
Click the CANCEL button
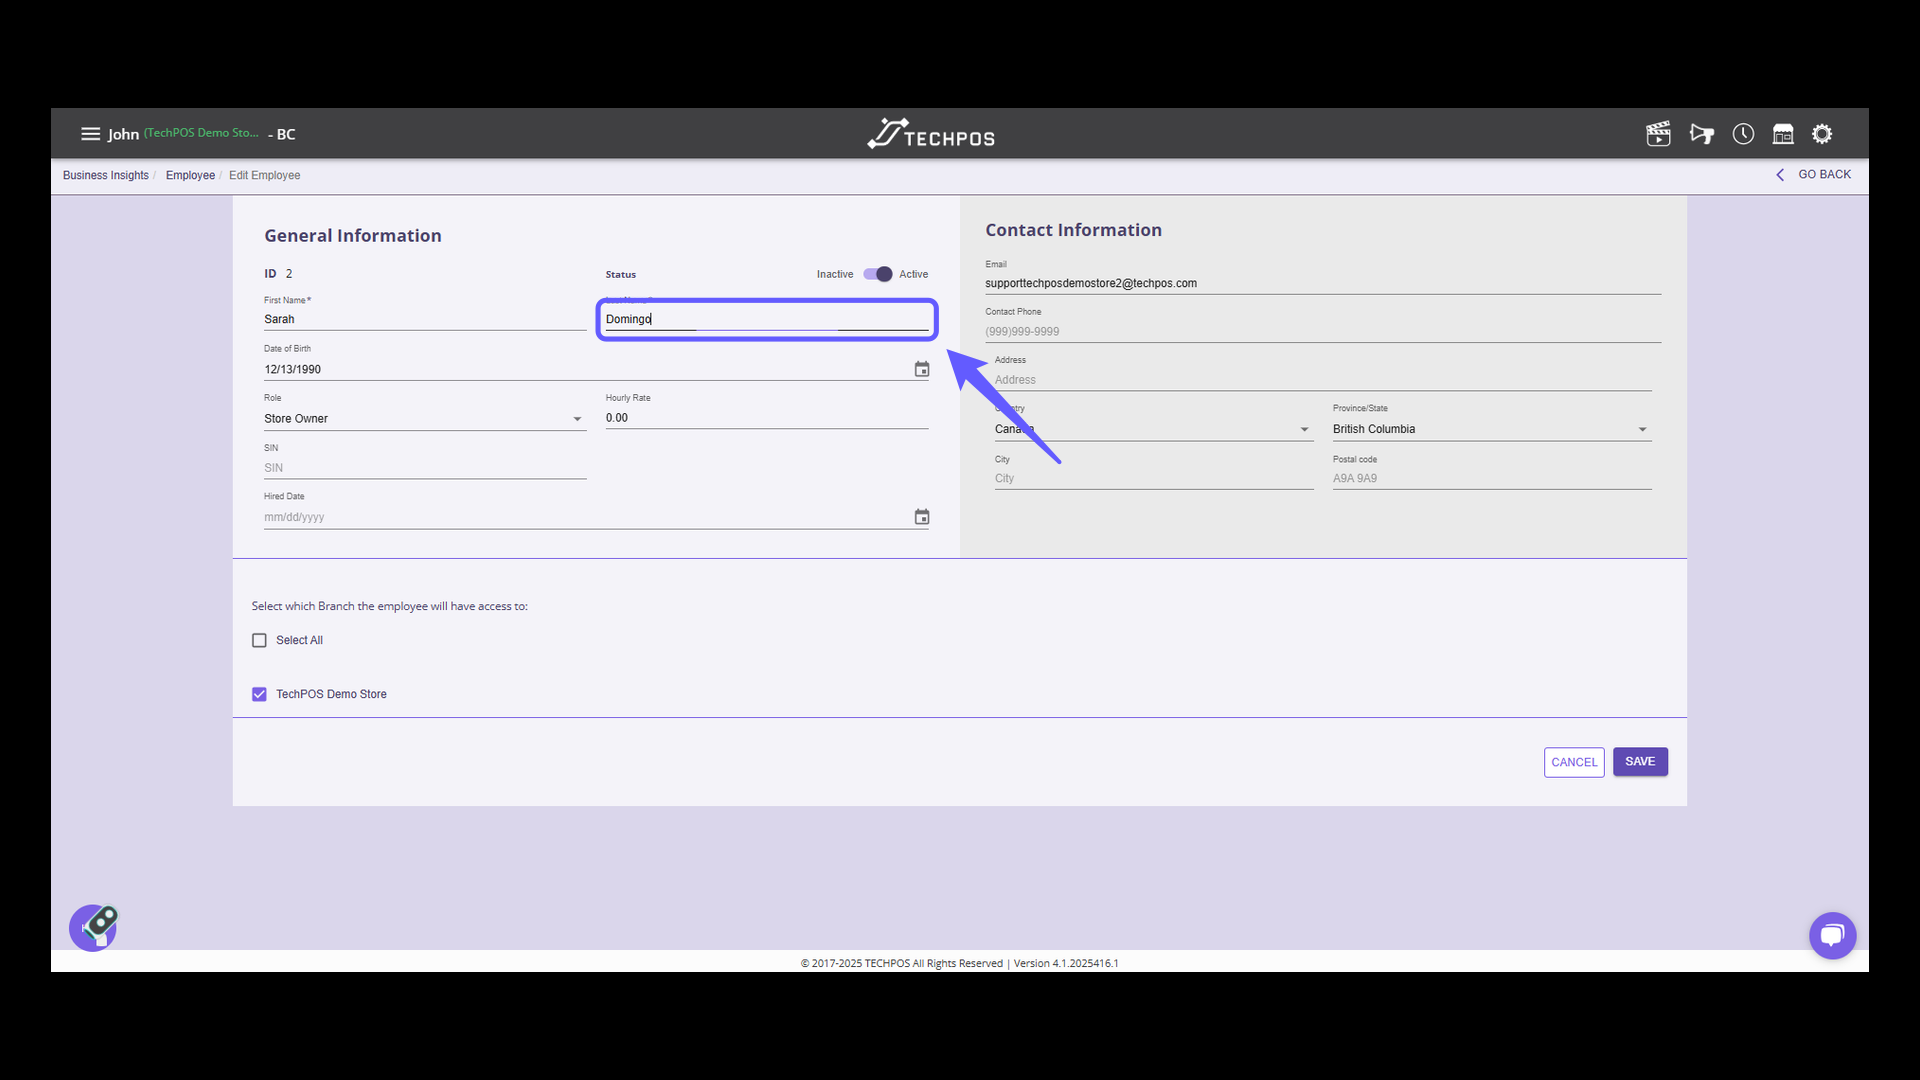coord(1573,762)
